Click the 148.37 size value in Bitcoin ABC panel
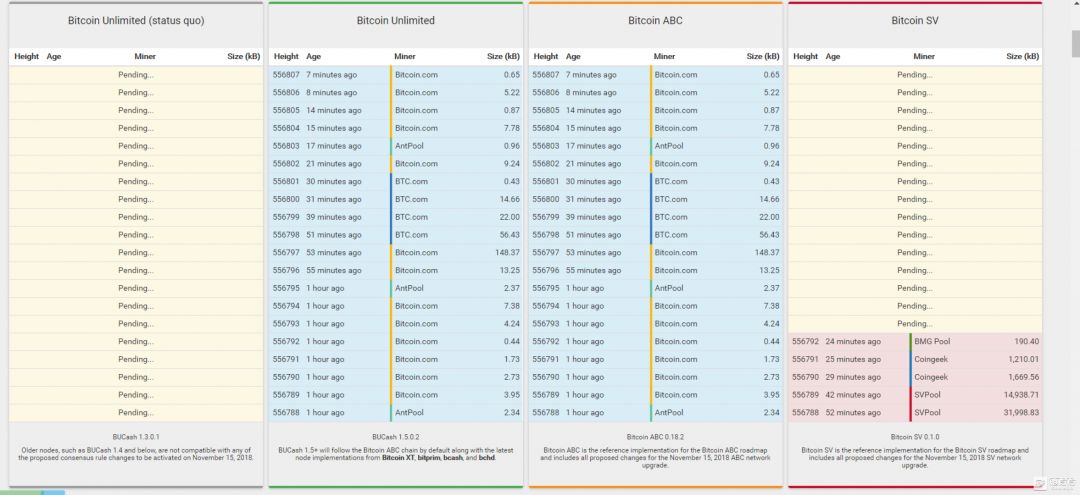This screenshot has height=495, width=1080. [x=762, y=253]
